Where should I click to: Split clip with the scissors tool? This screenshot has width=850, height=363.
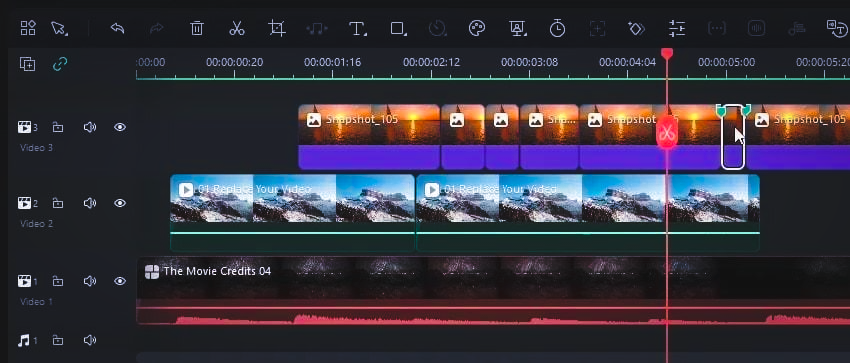(236, 28)
